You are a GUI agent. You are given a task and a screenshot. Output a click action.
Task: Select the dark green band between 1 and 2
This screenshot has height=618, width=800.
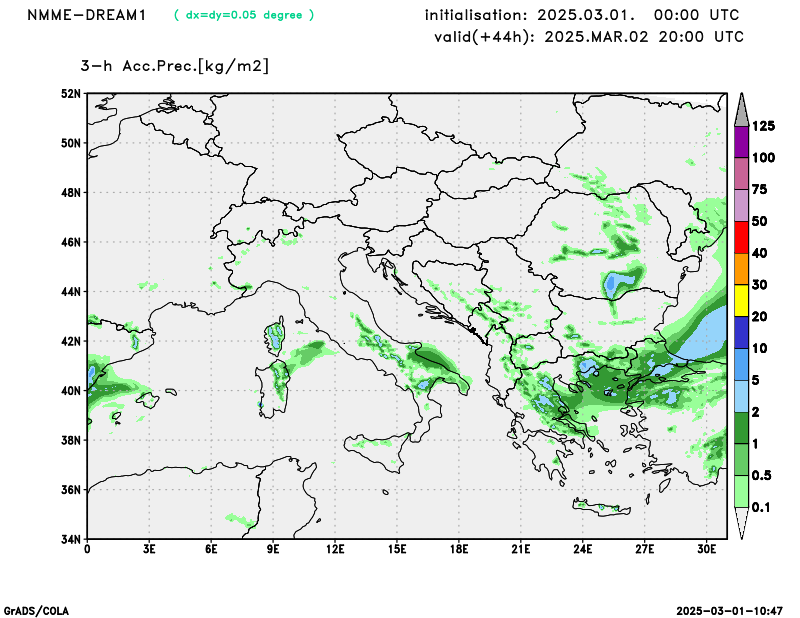pyautogui.click(x=741, y=428)
